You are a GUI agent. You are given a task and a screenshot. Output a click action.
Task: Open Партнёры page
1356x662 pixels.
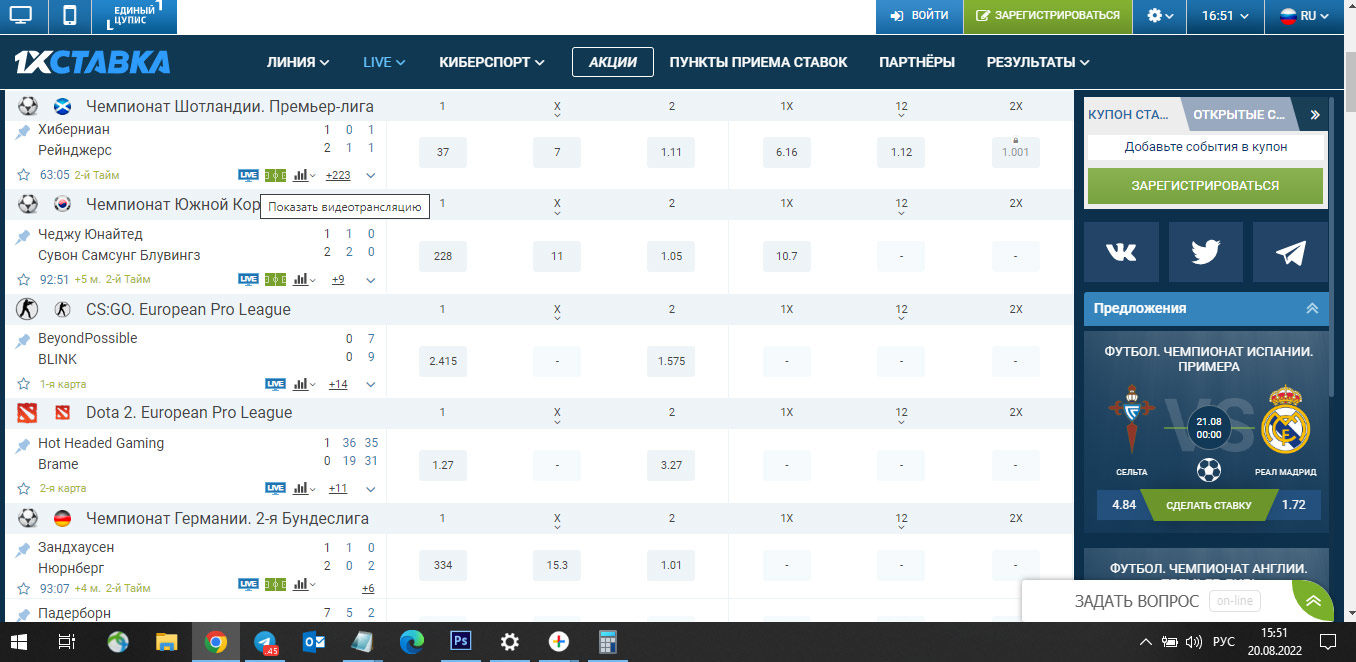click(x=917, y=62)
